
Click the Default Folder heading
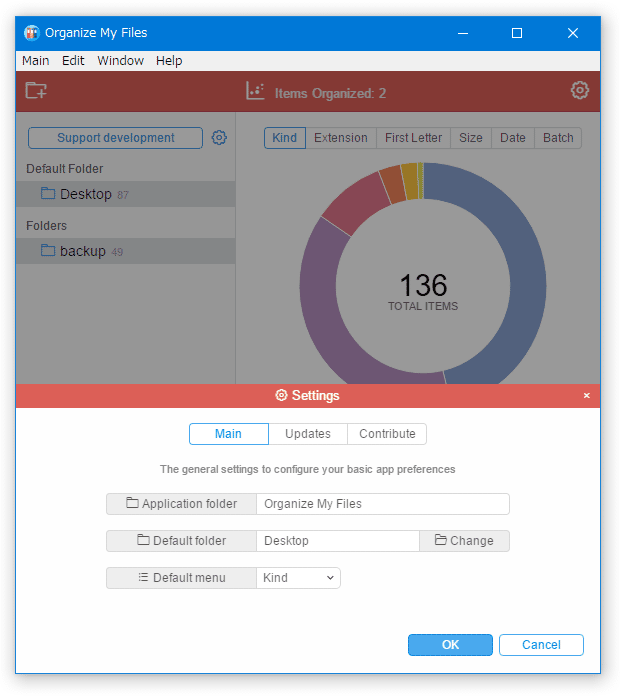coord(65,169)
